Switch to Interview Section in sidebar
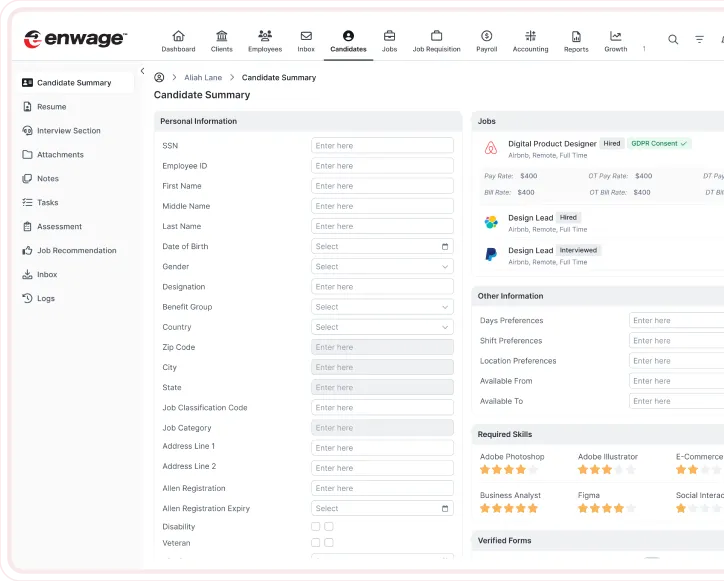The width and height of the screenshot is (724, 581). coord(68,131)
